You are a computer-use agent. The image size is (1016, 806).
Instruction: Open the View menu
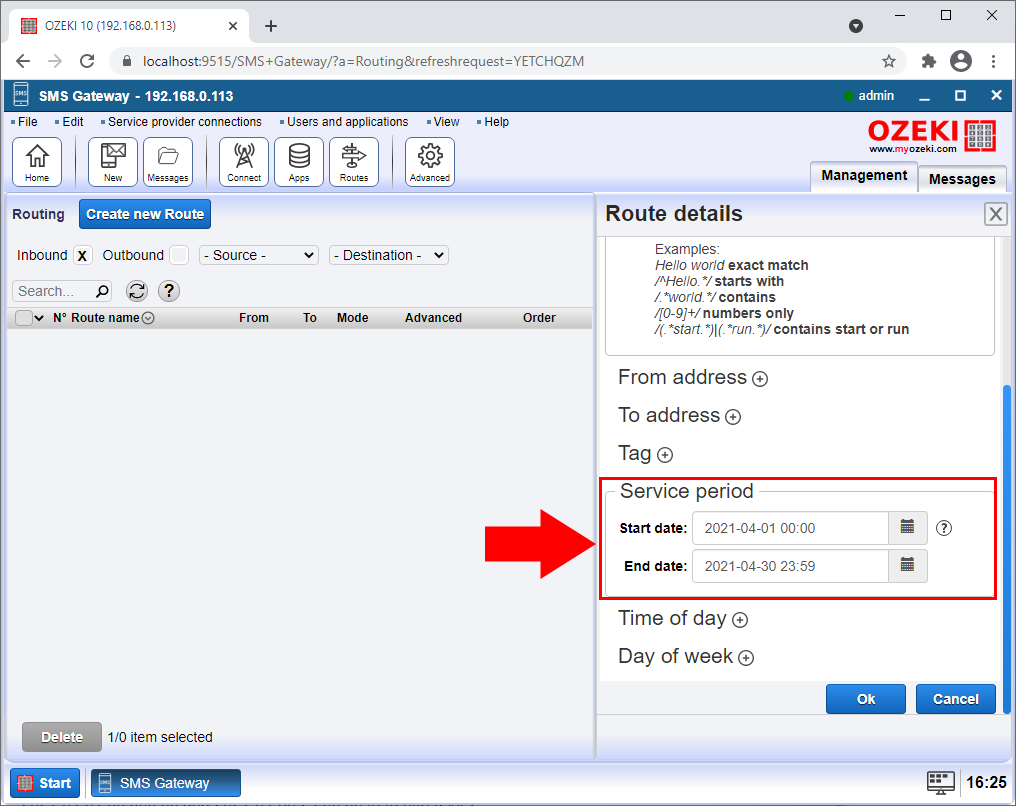(446, 122)
